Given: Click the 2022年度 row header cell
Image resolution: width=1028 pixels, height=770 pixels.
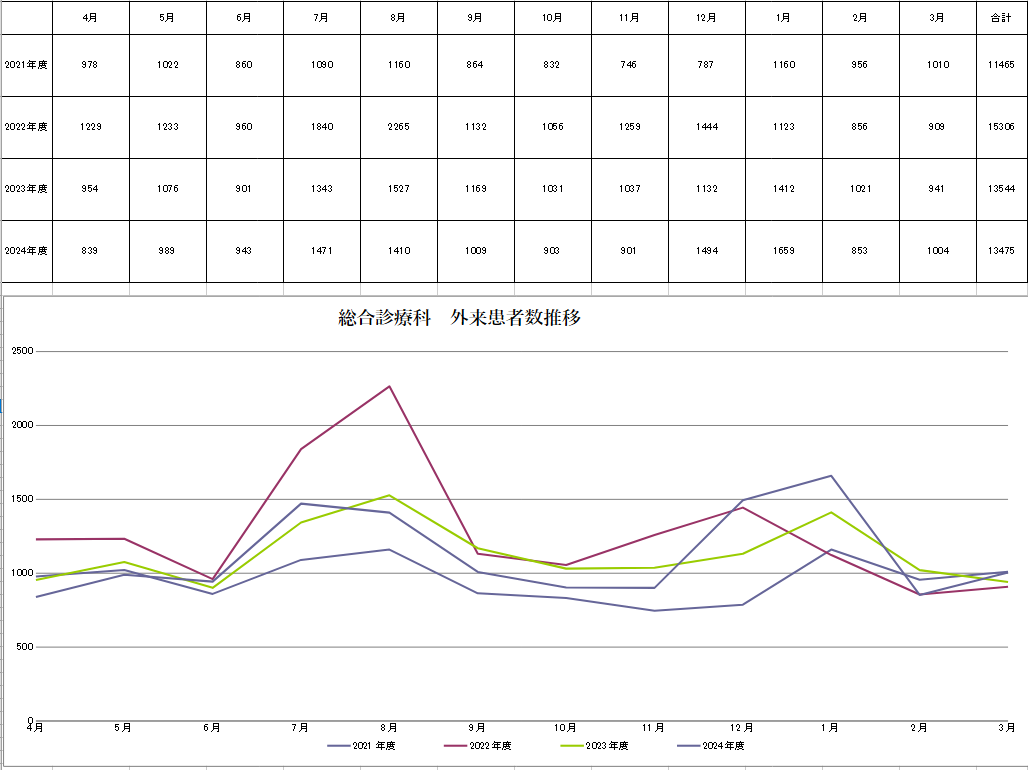Looking at the screenshot, I should point(26,127).
